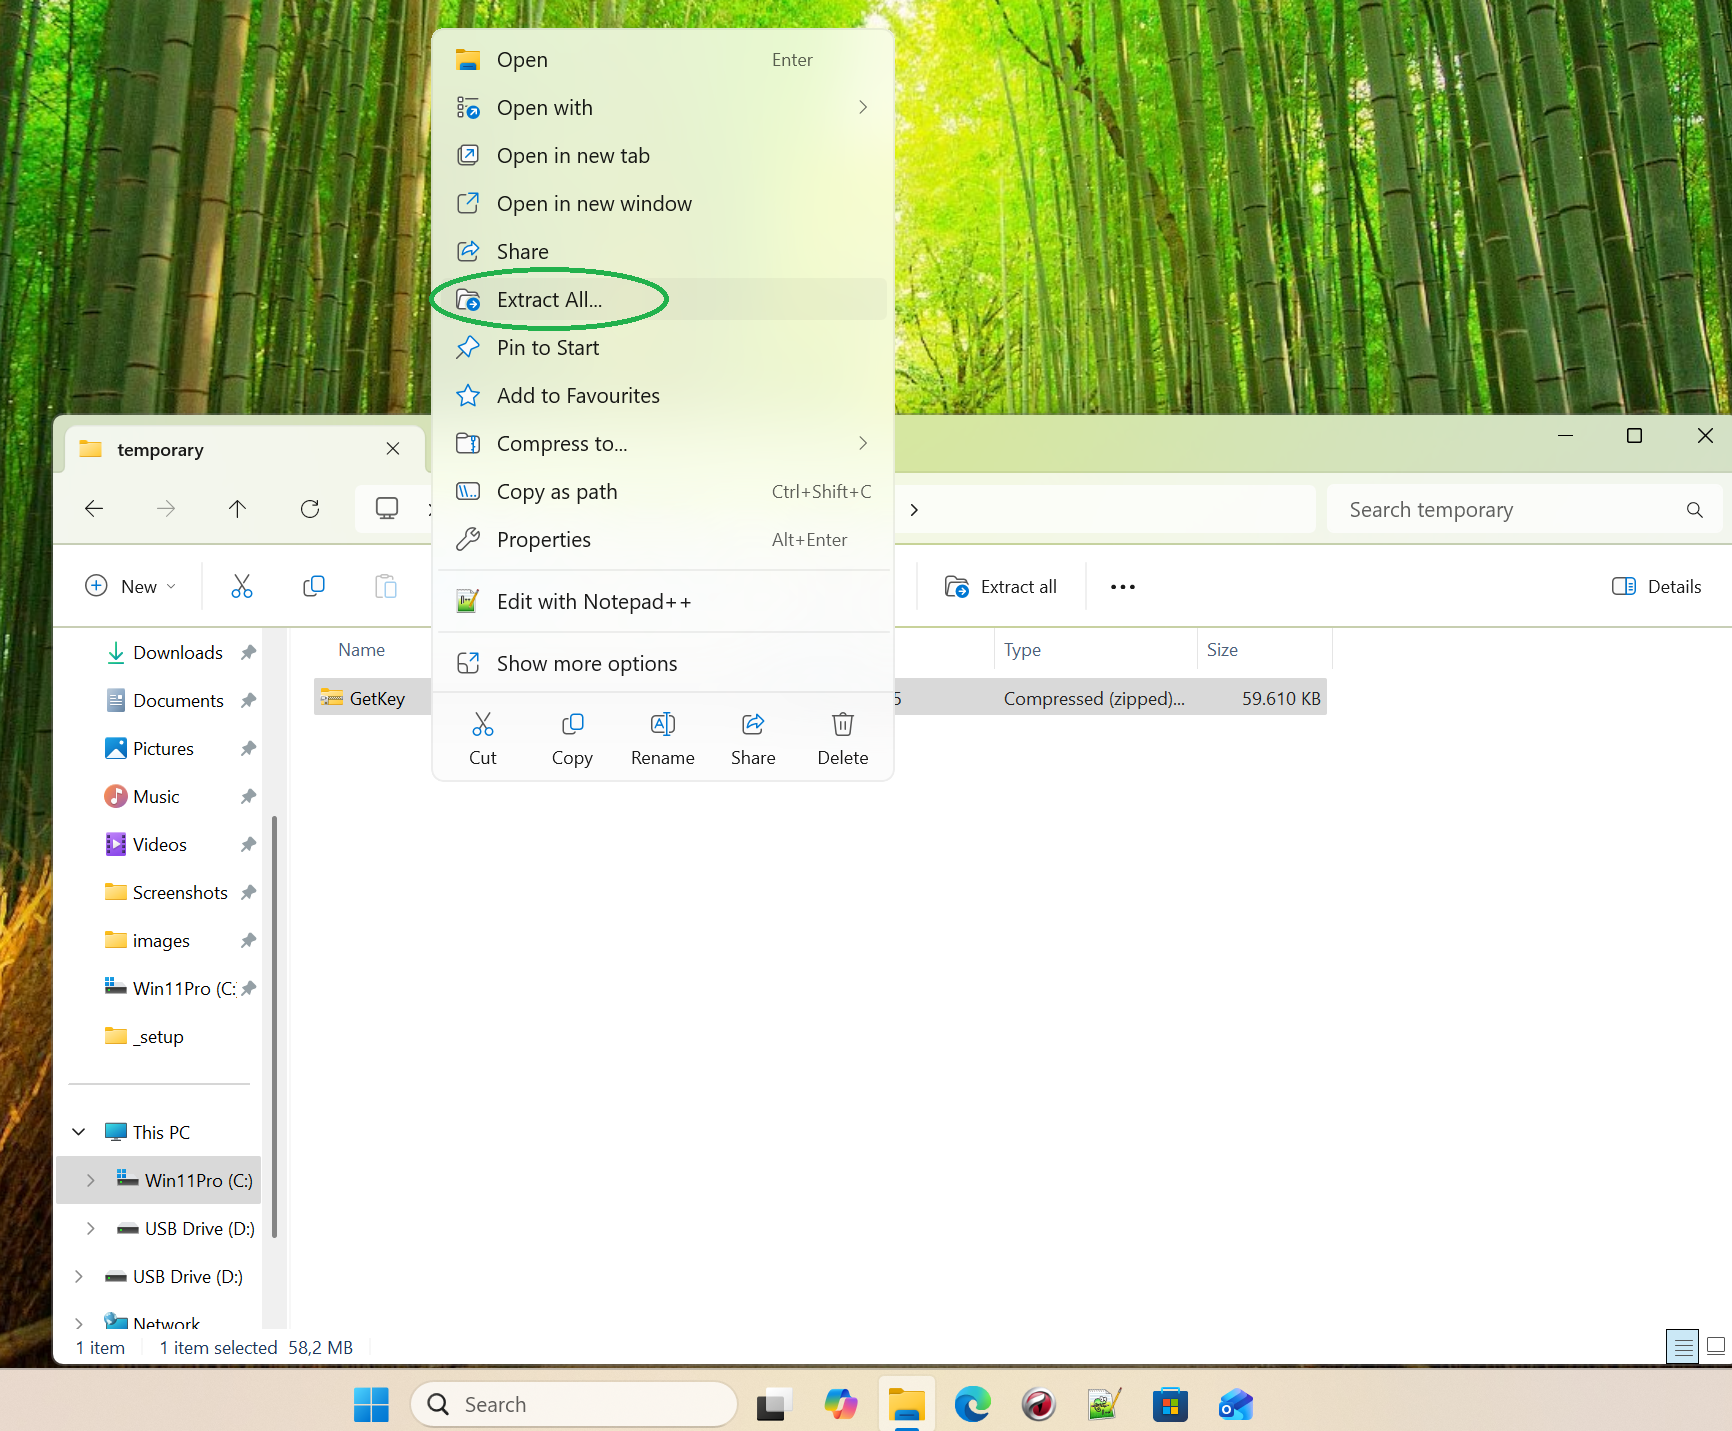Launch Microsoft Edge from the taskbar
Screen dimensions: 1732x1431
pos(972,1404)
